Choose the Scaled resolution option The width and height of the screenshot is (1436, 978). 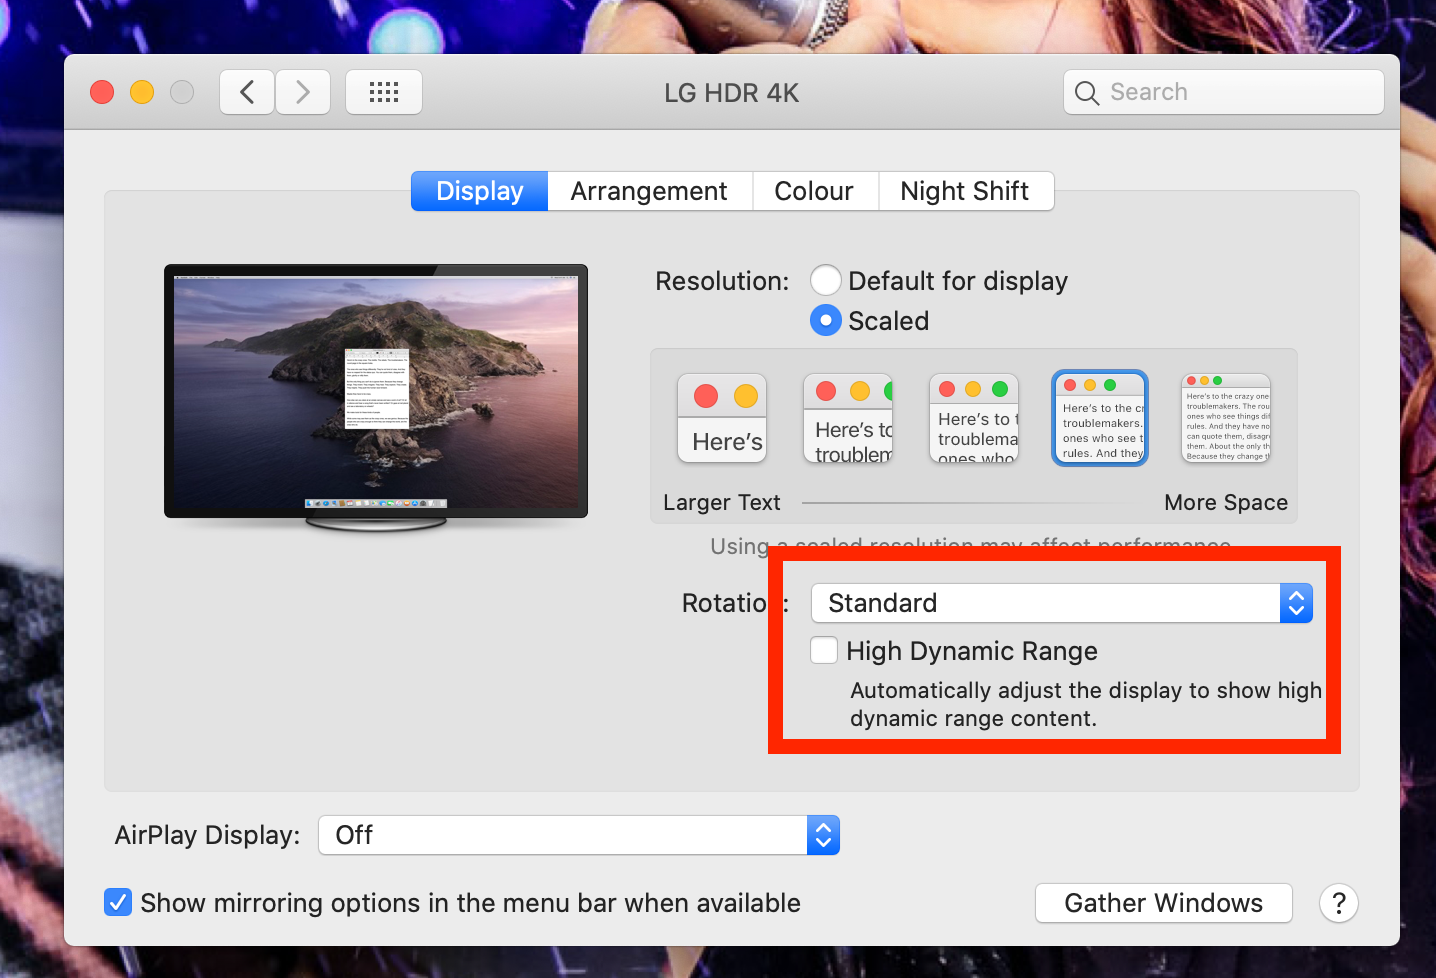click(x=825, y=320)
